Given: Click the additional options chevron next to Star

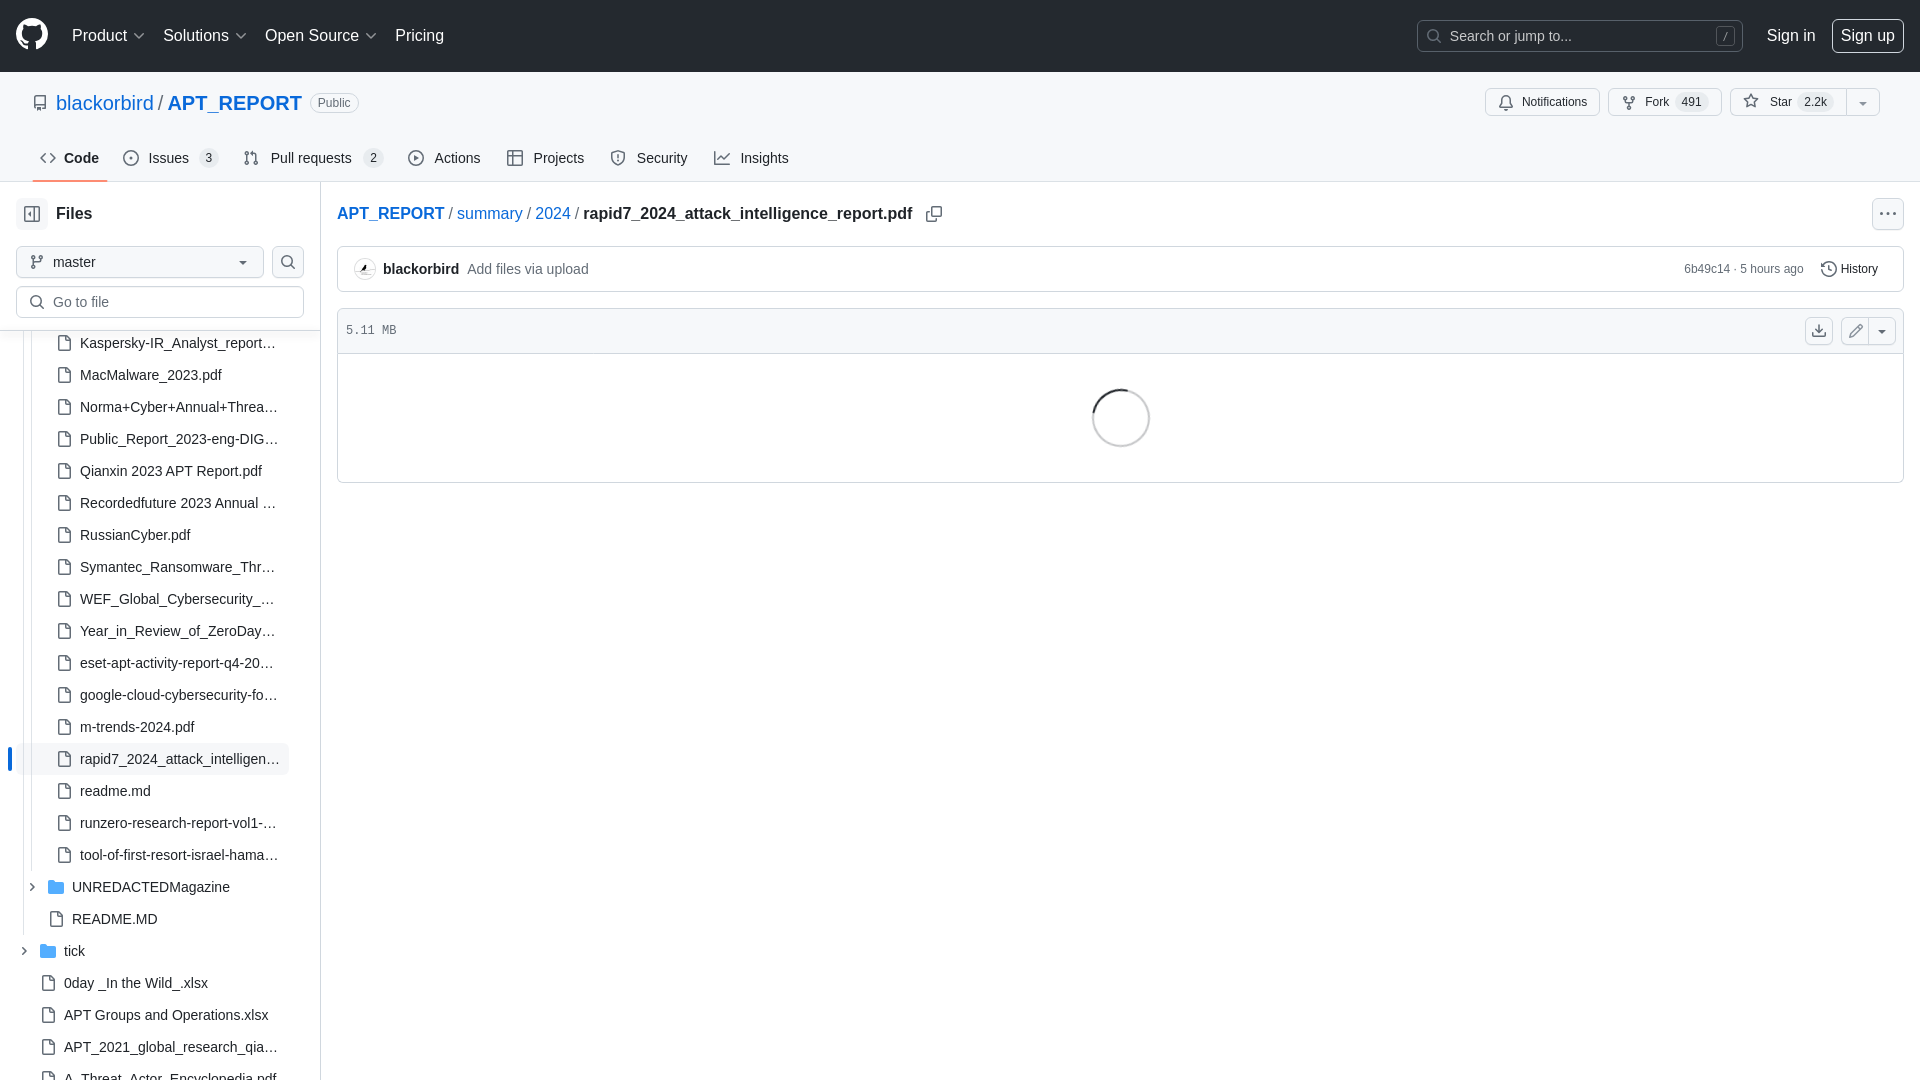Looking at the screenshot, I should (x=1863, y=102).
